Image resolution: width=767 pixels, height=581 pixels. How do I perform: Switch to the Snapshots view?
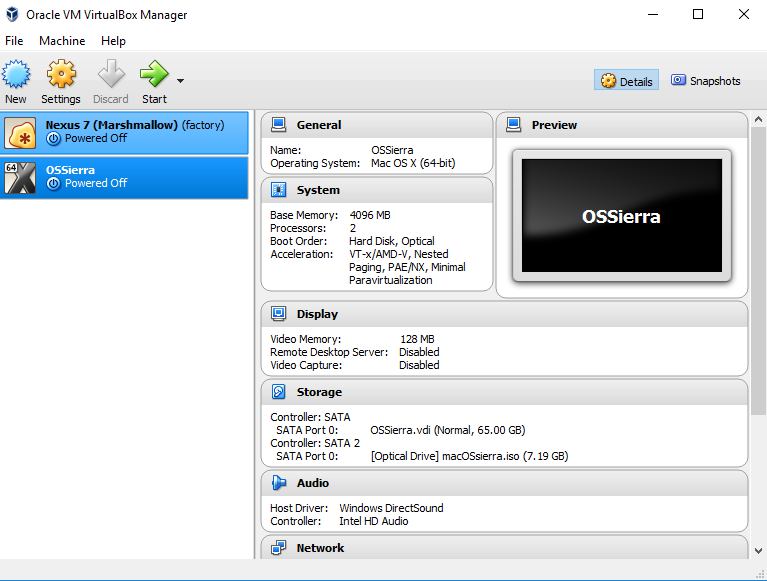pos(705,81)
